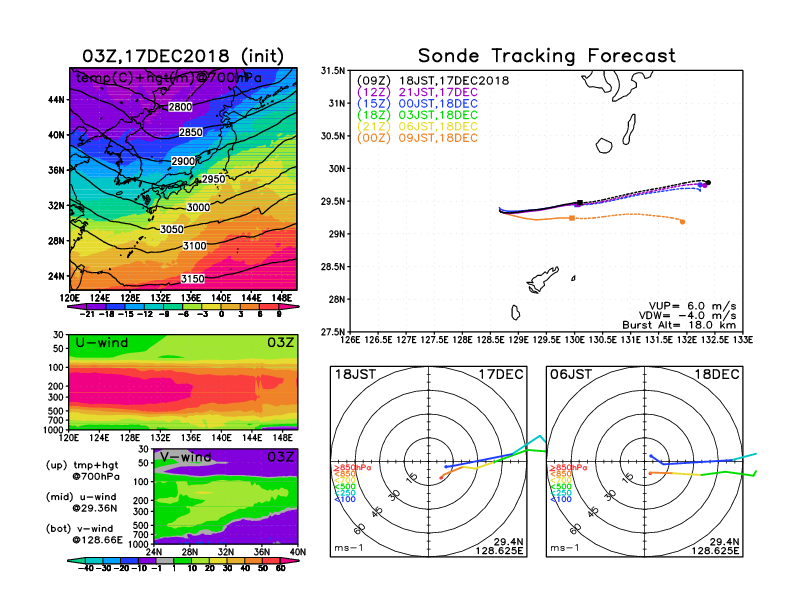Image resolution: width=792 pixels, height=612 pixels.
Task: Click the Sonde Tracking Forecast title
Action: [x=546, y=56]
